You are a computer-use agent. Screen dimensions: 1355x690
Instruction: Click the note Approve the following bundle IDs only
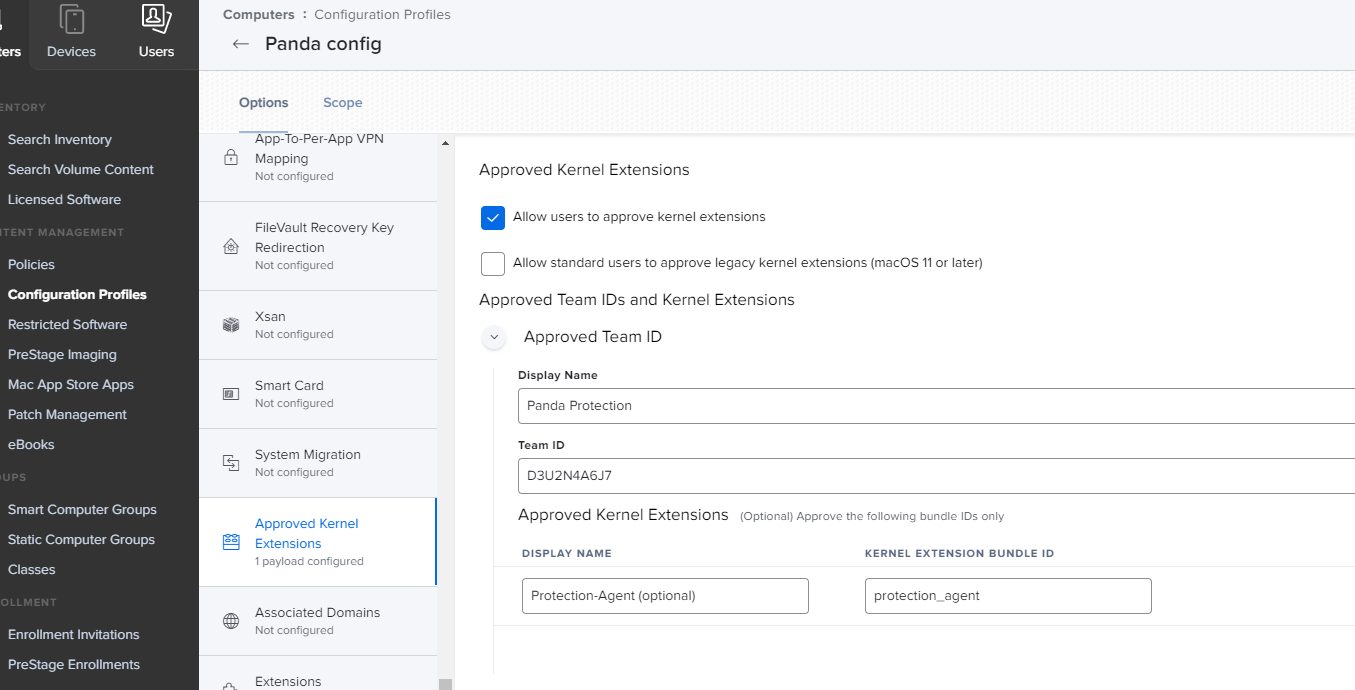tap(872, 517)
